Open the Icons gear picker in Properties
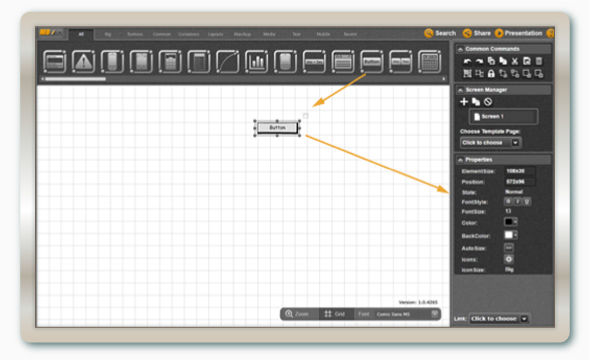 point(509,259)
